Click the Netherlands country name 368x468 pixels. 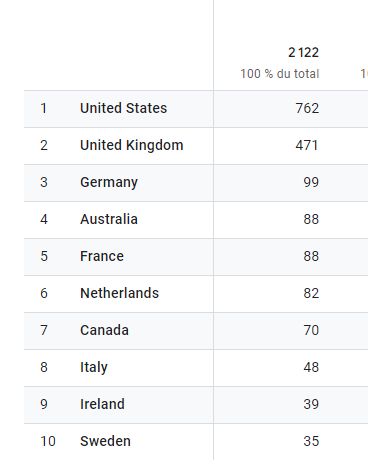tap(119, 293)
